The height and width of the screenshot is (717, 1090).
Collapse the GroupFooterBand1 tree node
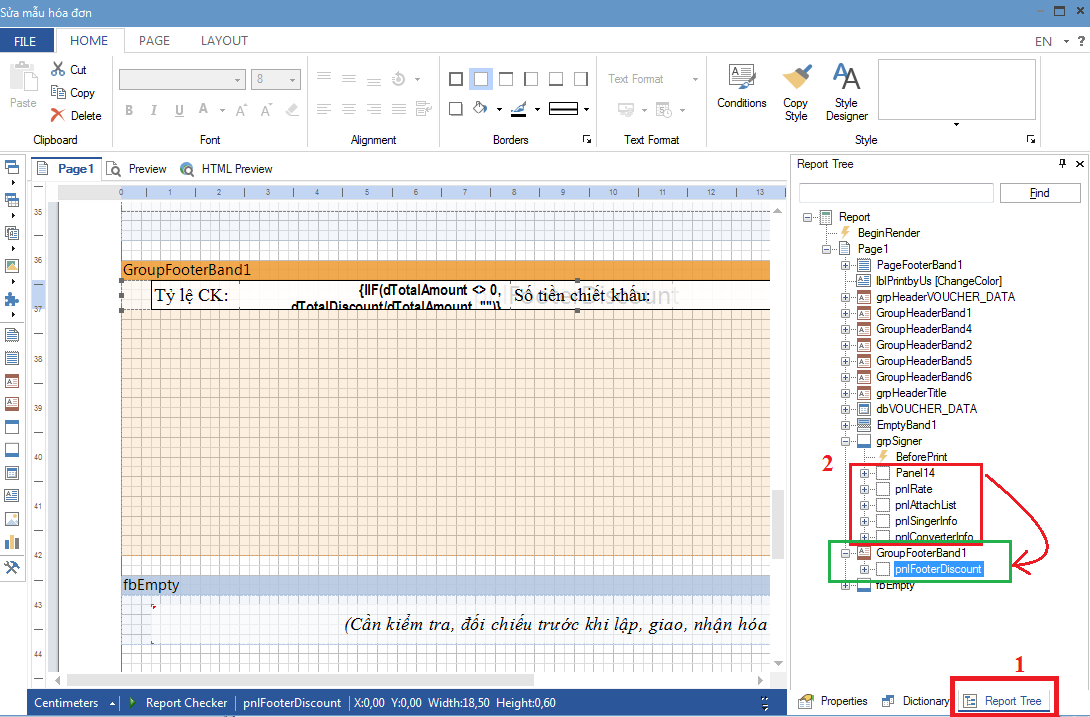tap(845, 553)
